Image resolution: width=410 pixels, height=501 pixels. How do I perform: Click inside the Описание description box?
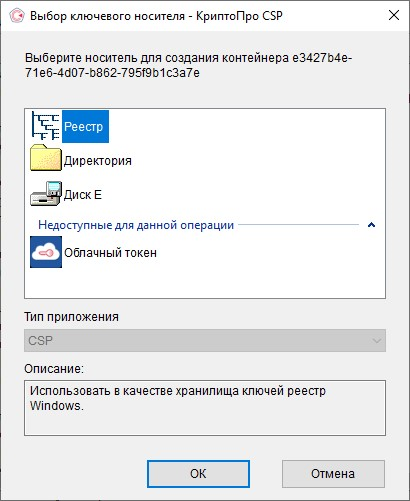pos(205,408)
